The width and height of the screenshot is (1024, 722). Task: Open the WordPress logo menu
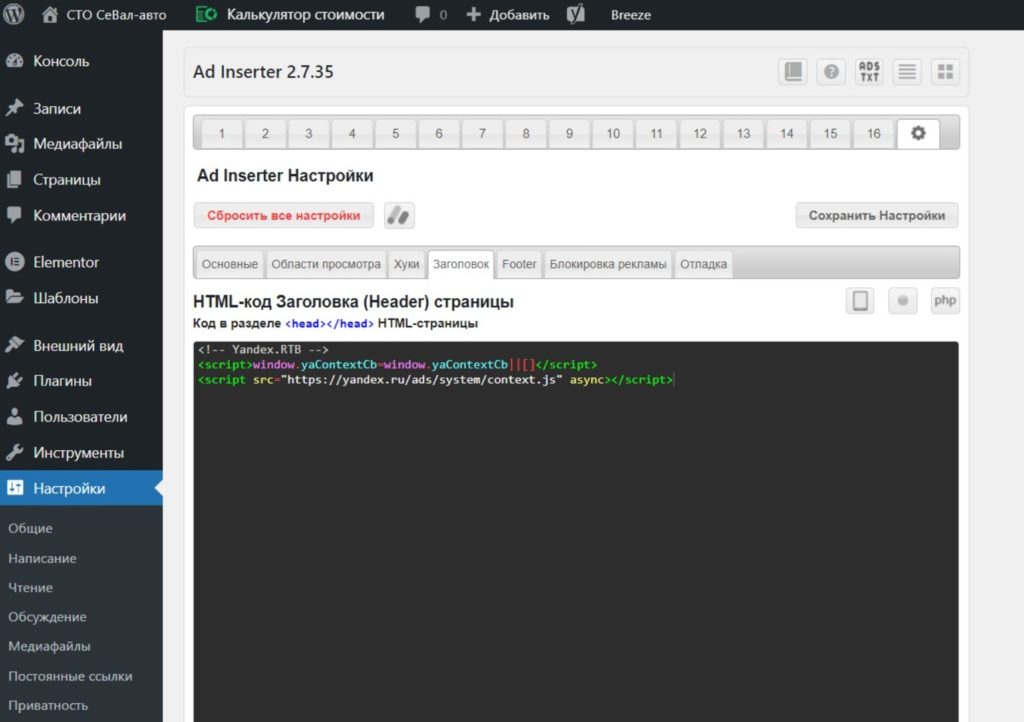pyautogui.click(x=14, y=14)
